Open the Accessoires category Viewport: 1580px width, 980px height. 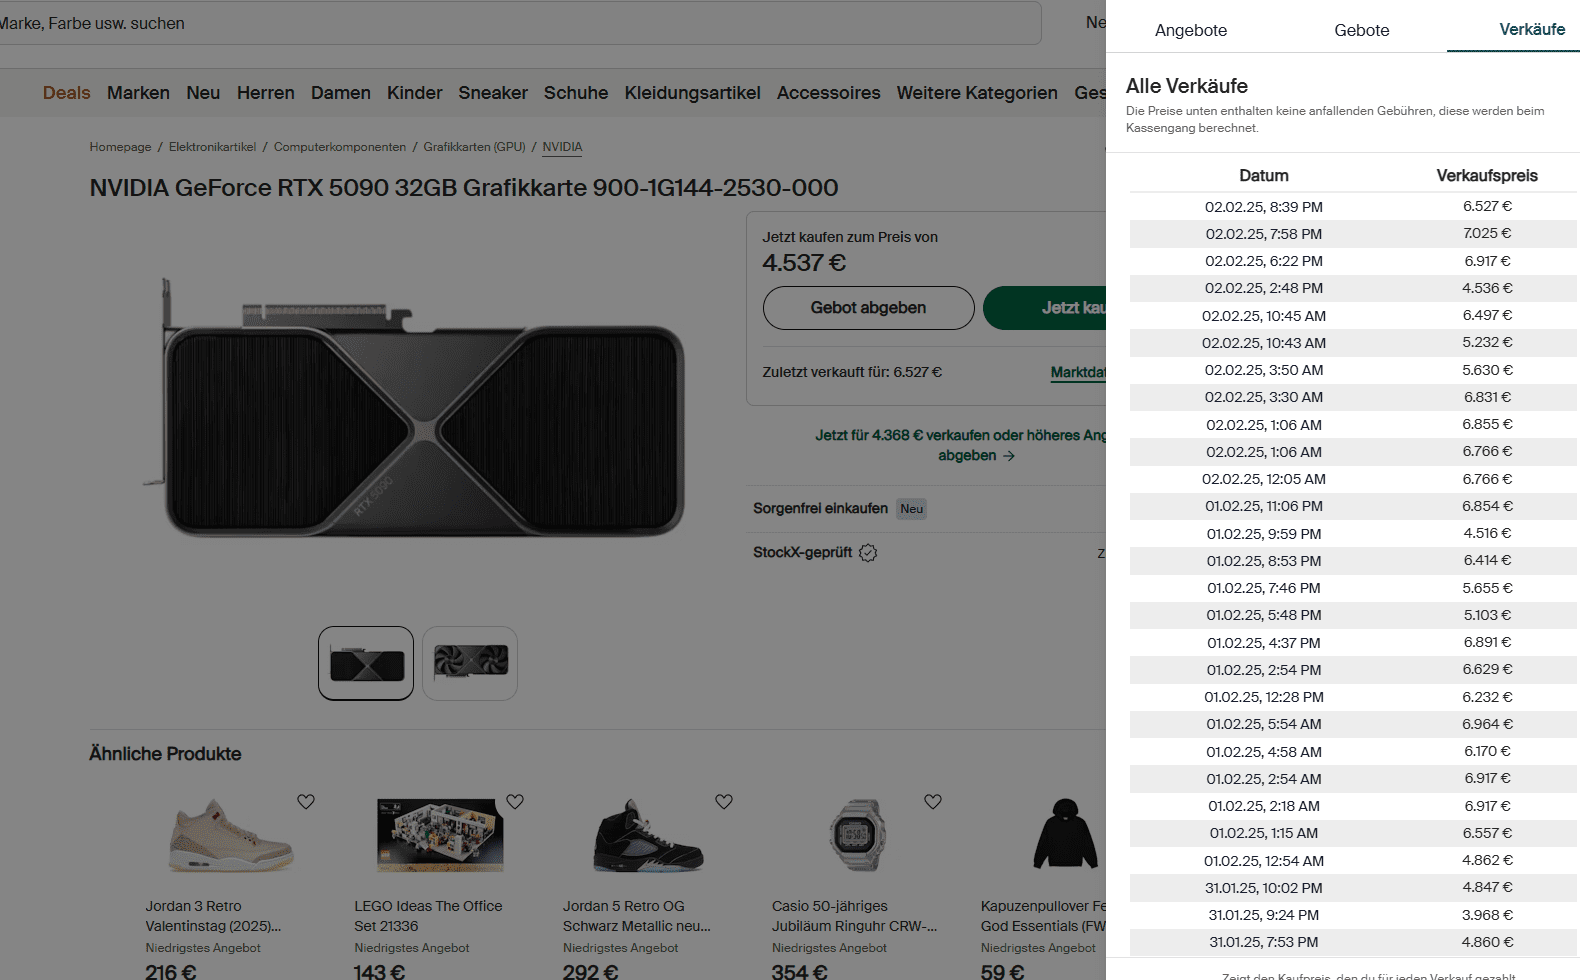point(829,93)
